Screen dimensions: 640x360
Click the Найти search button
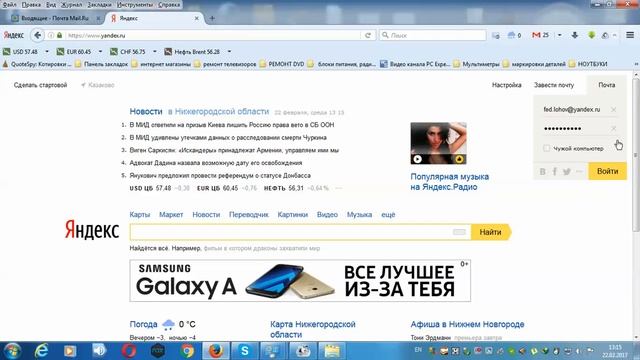pos(490,232)
